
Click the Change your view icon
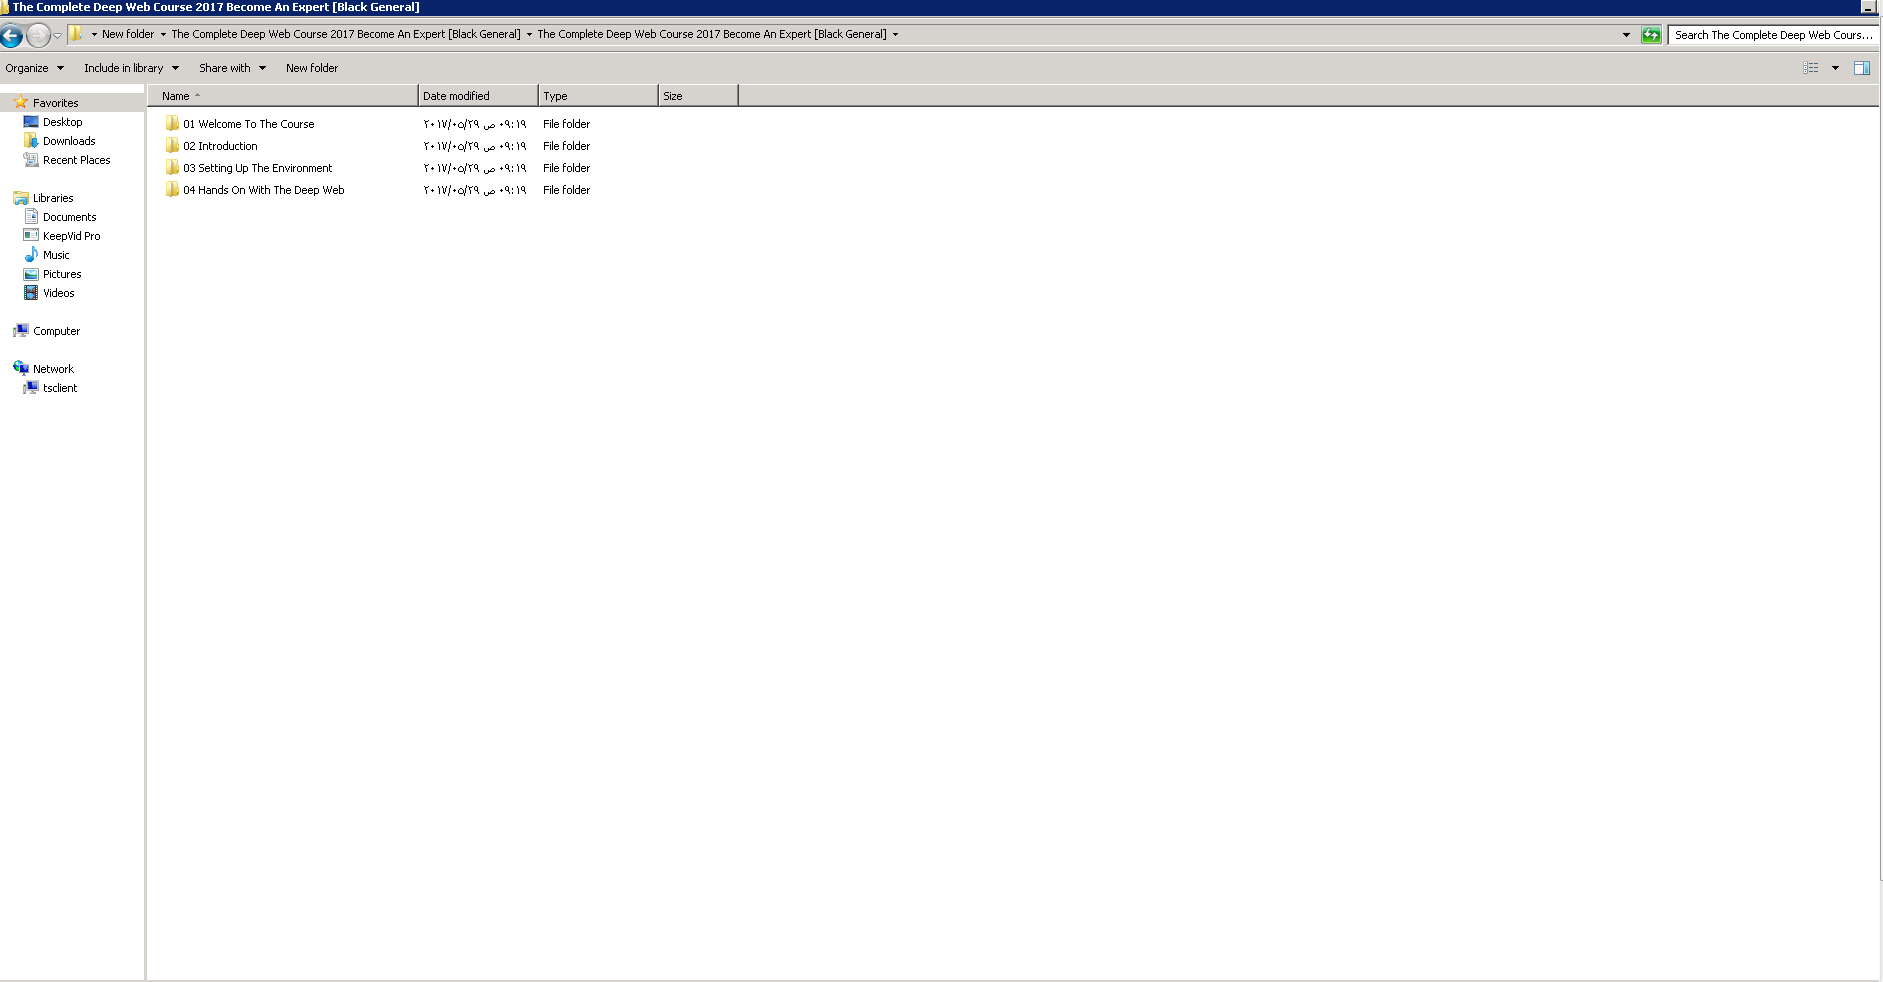(1810, 68)
